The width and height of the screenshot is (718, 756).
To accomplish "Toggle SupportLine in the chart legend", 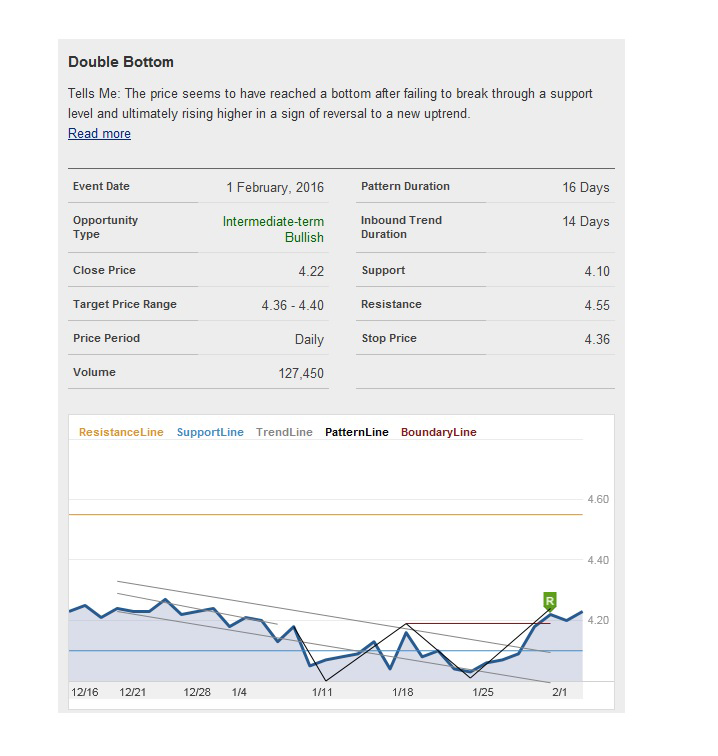I will [210, 433].
